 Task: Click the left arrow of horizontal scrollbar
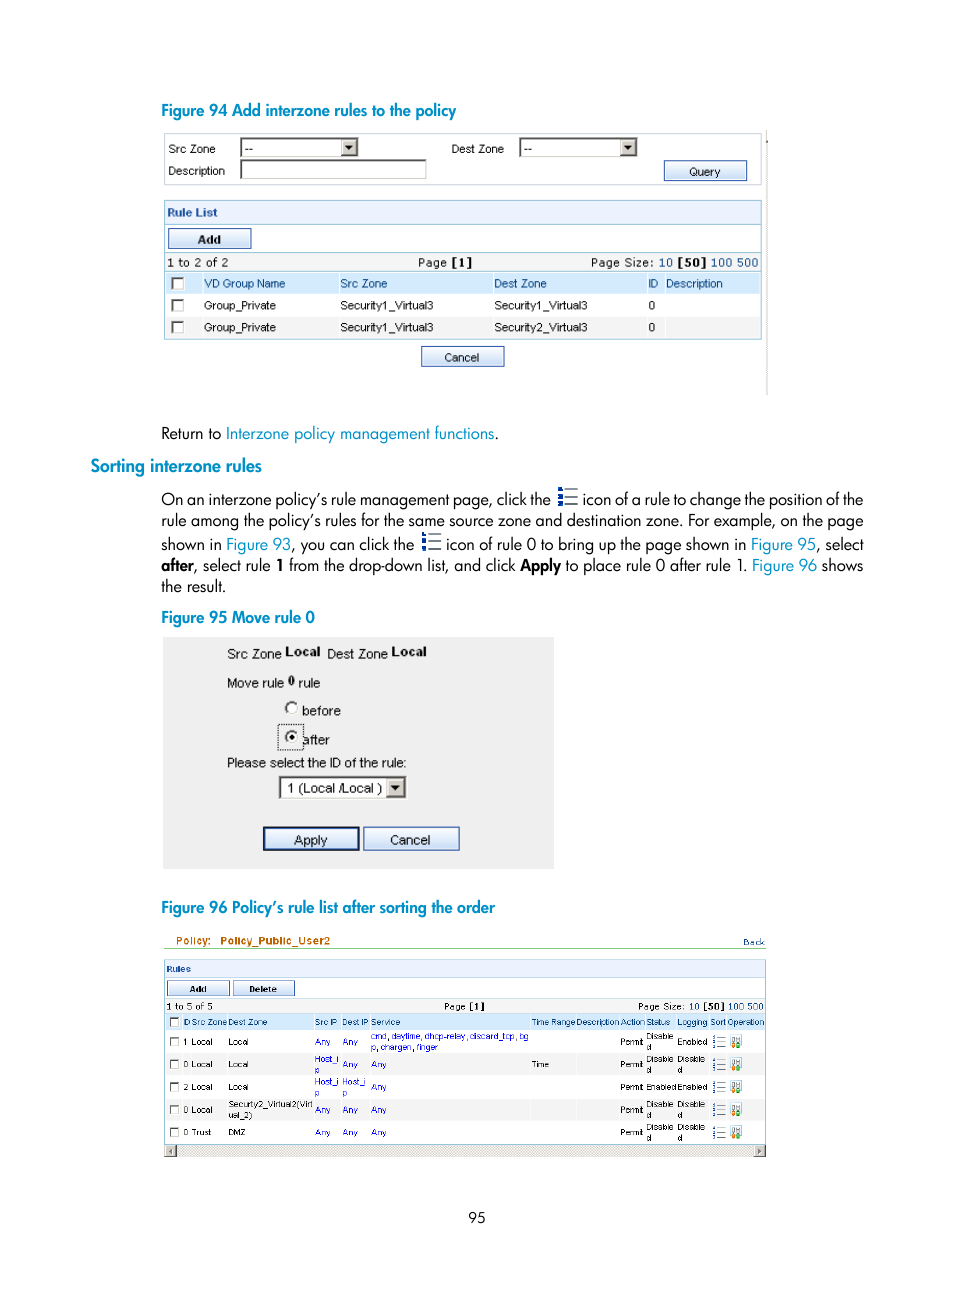170,1151
